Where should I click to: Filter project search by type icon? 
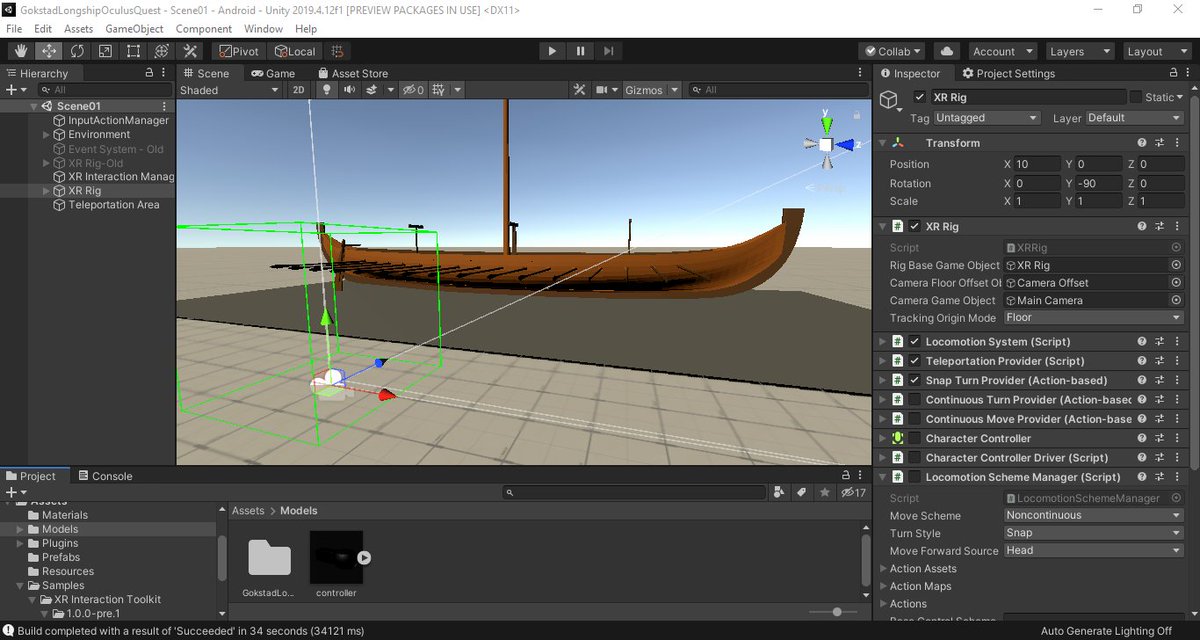coord(780,493)
